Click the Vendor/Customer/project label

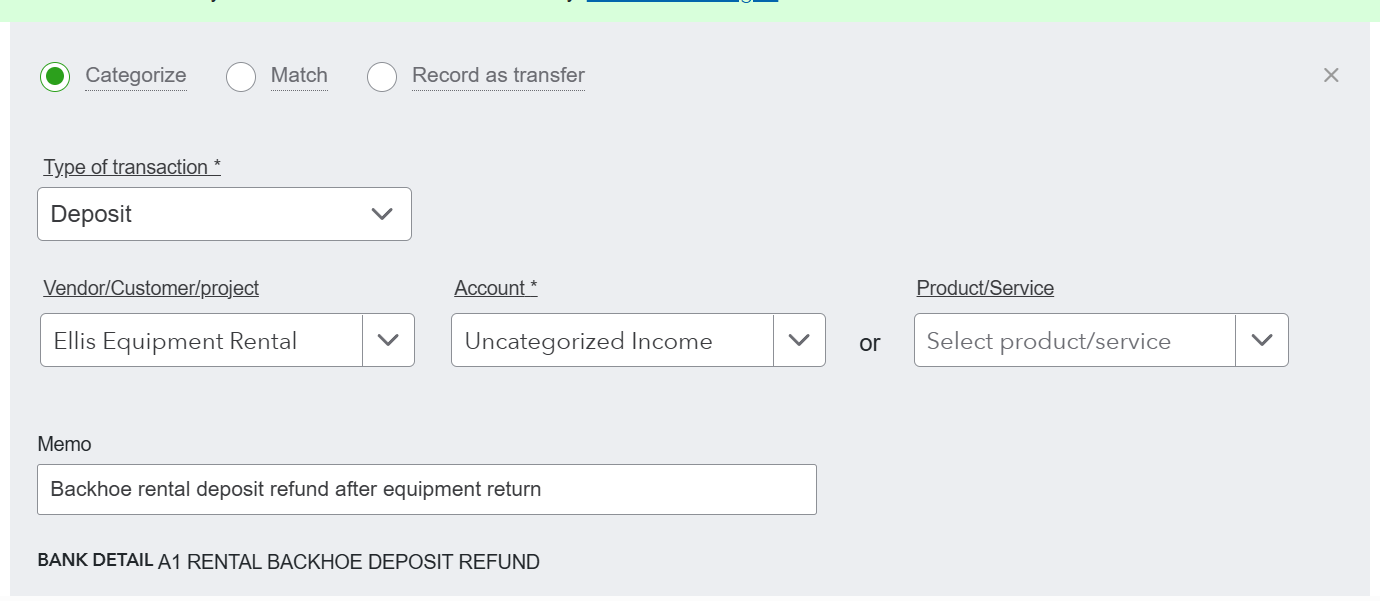pyautogui.click(x=151, y=288)
